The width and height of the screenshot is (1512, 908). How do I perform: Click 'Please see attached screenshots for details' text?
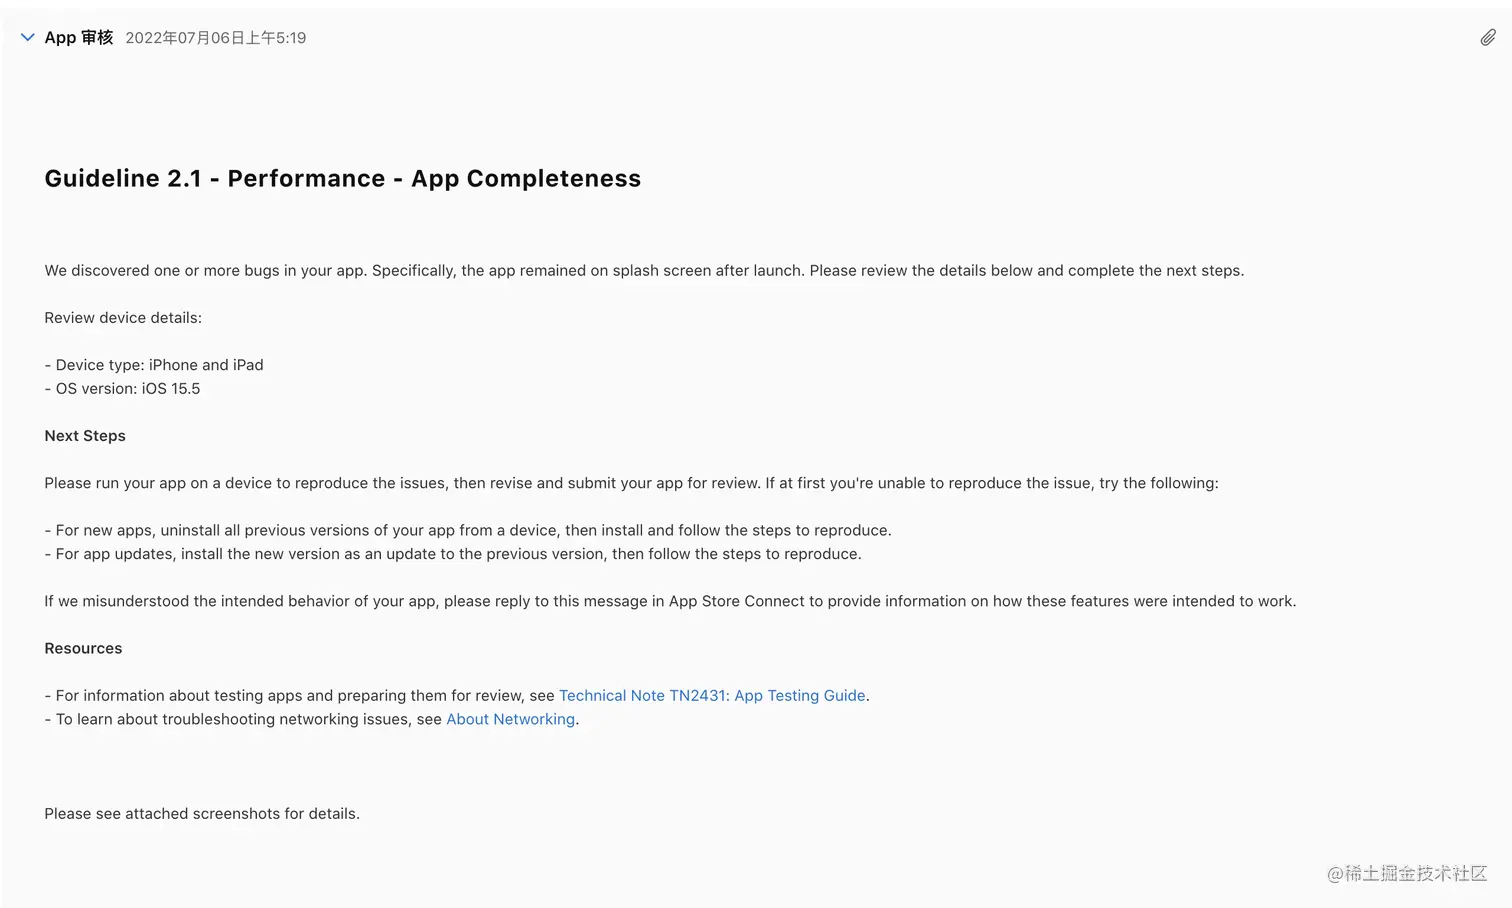[202, 814]
